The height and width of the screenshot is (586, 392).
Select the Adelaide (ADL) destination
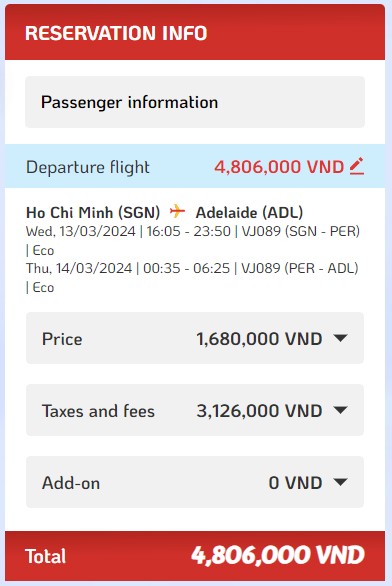coord(249,212)
